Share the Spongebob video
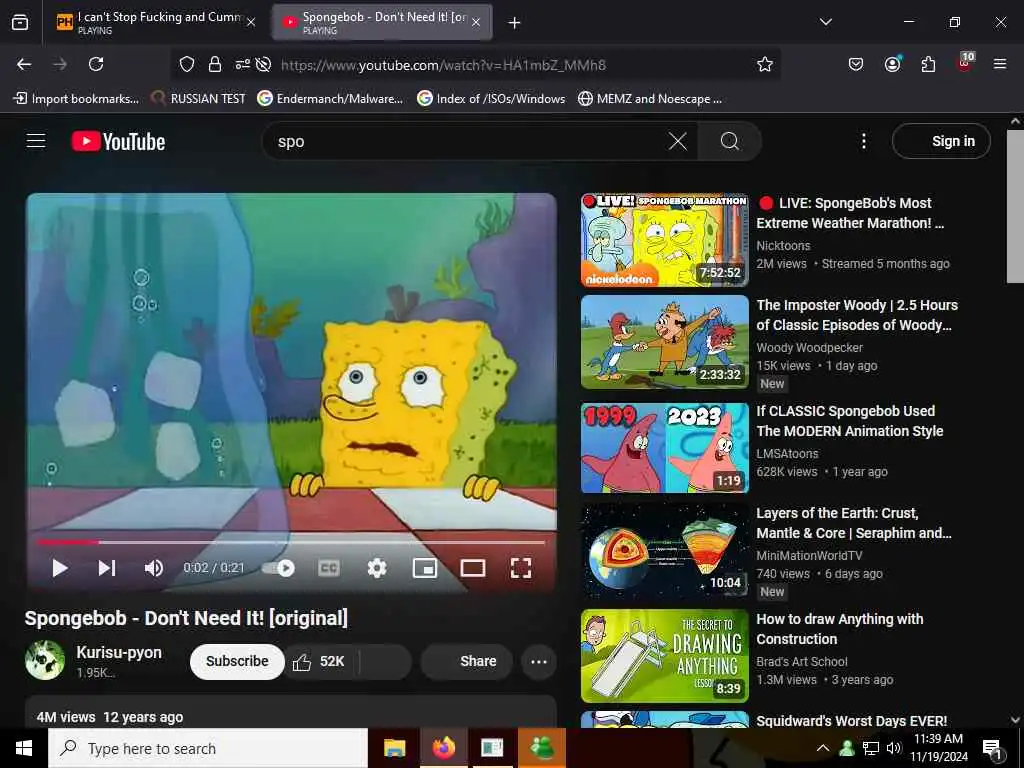Screen dimensions: 1024x768 click(x=466, y=662)
